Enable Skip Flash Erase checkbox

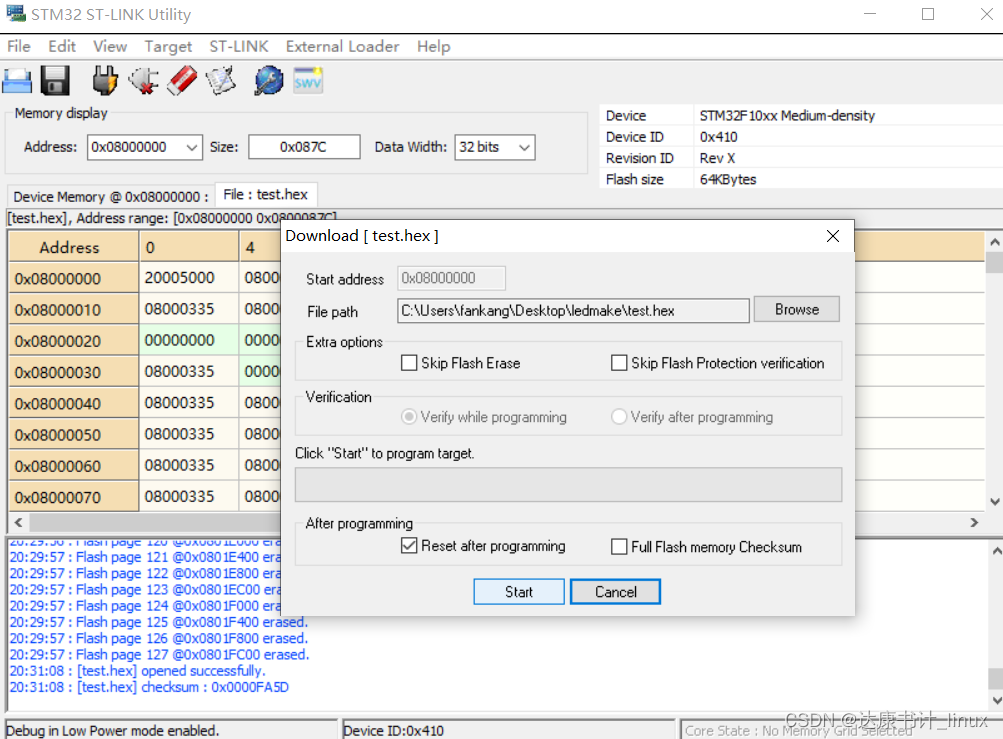[409, 363]
